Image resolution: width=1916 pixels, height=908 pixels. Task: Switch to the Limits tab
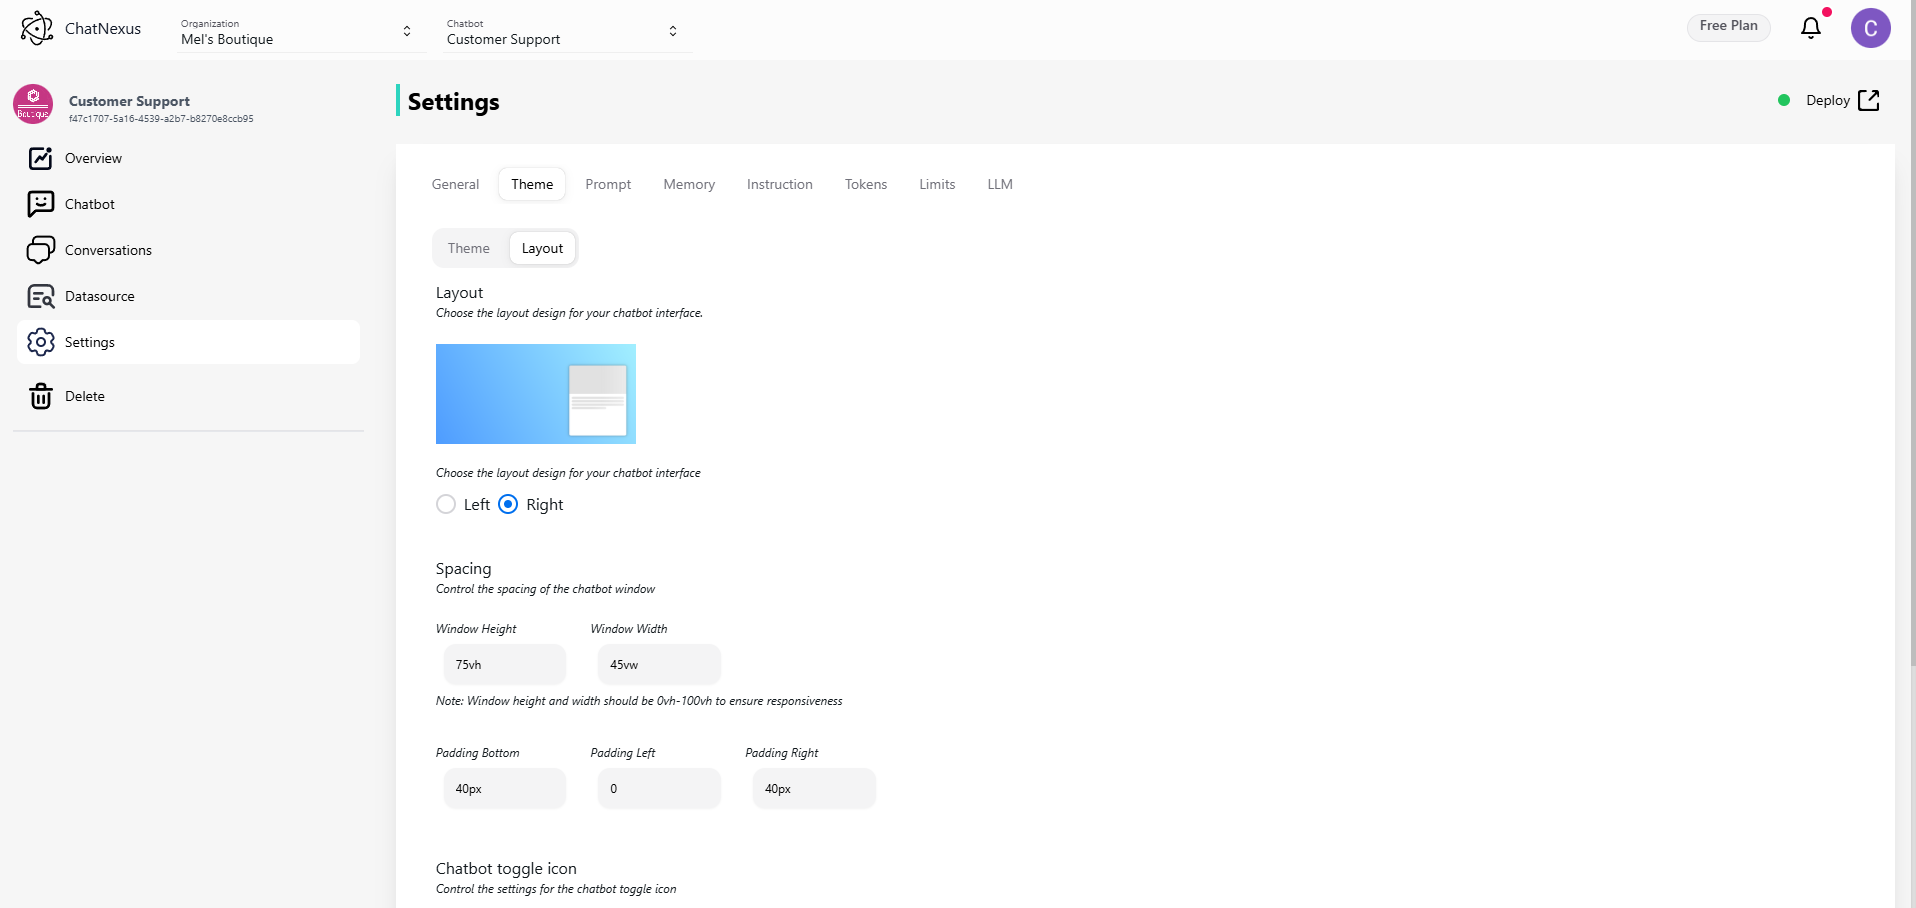(937, 184)
